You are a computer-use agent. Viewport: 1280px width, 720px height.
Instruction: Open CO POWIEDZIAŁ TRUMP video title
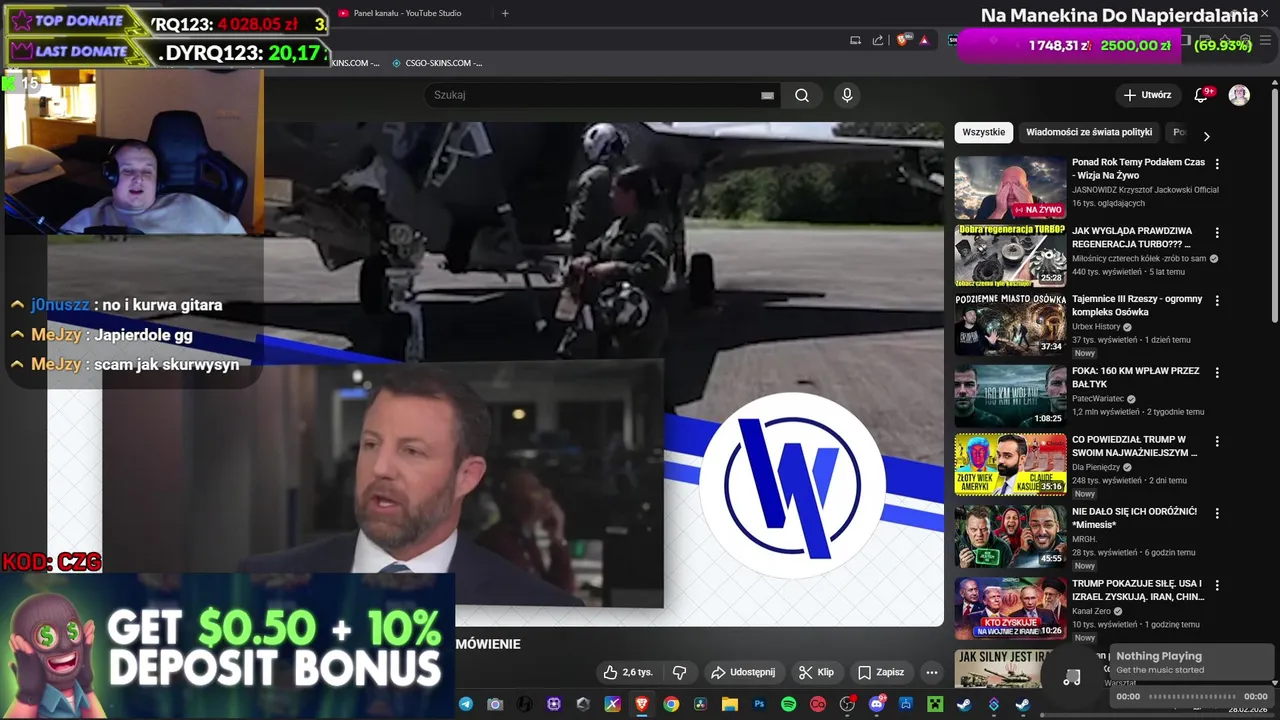click(x=1134, y=446)
